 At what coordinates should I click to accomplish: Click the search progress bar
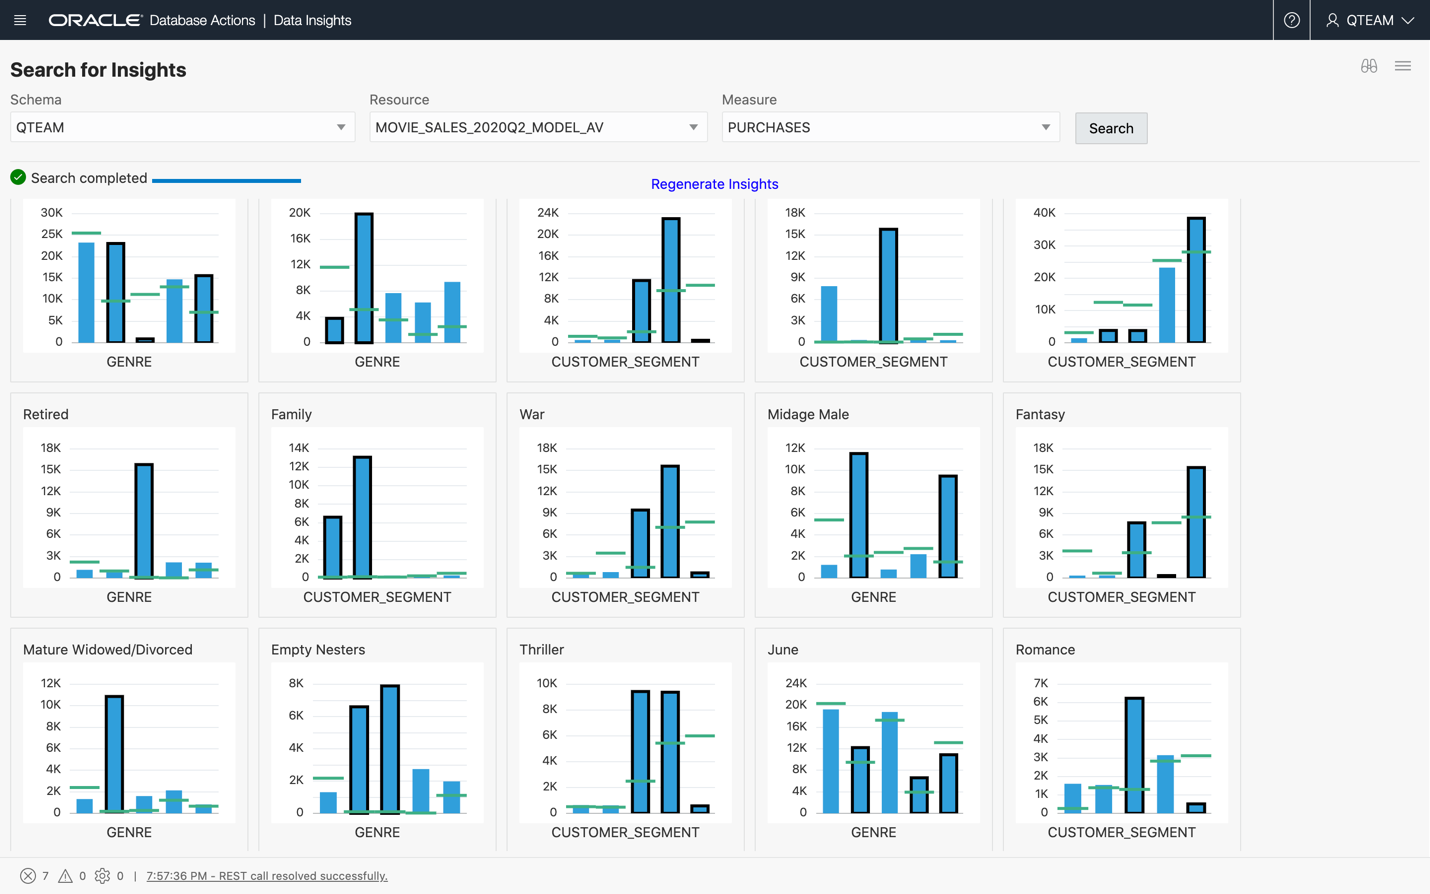point(226,180)
